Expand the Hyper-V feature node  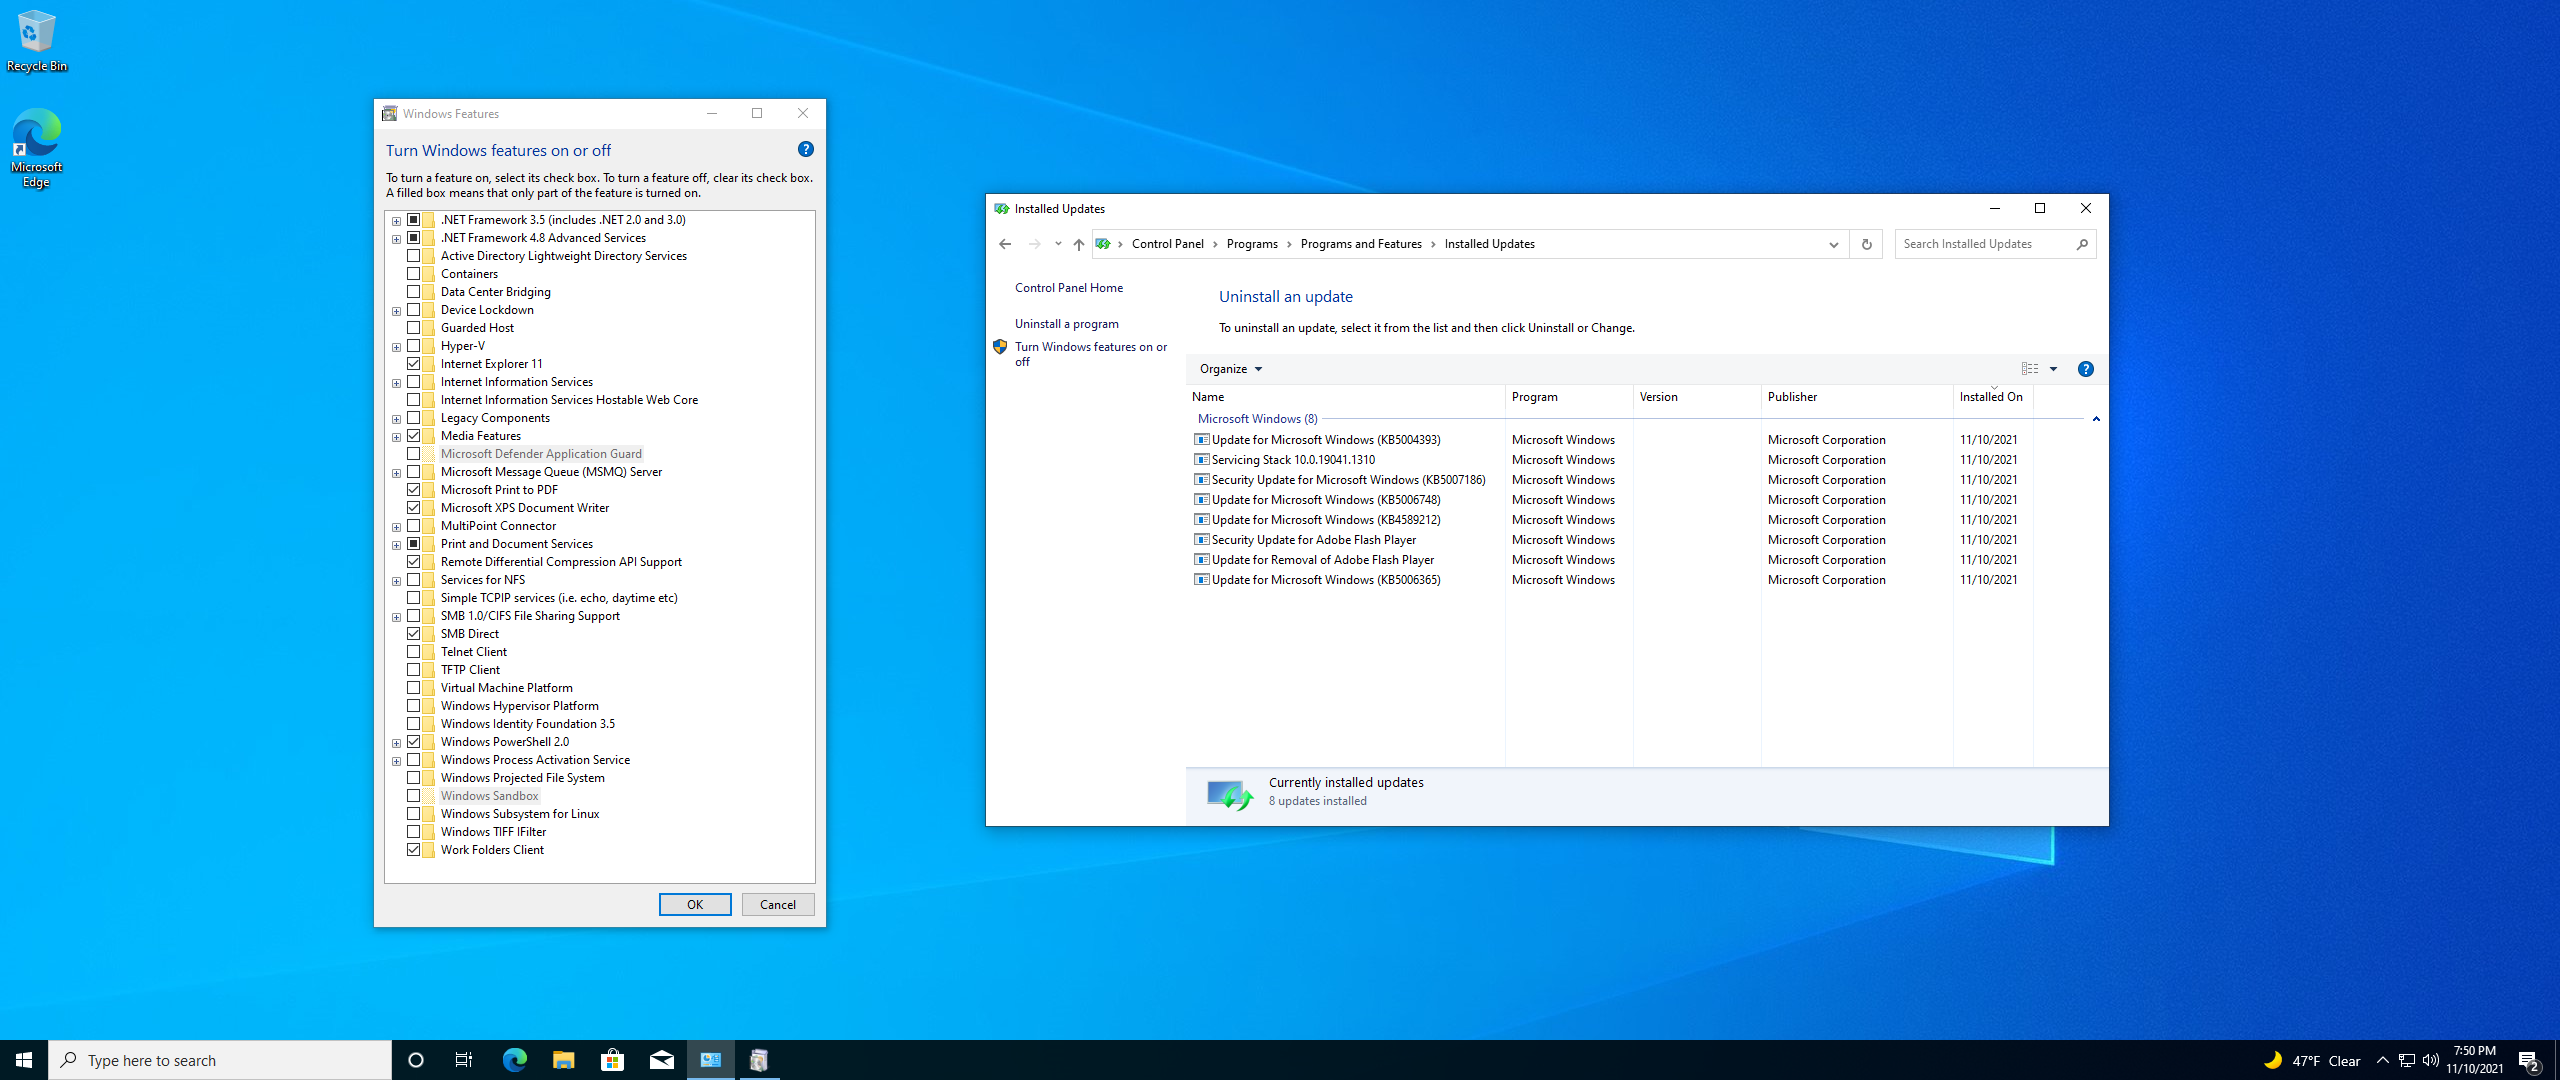pos(397,347)
